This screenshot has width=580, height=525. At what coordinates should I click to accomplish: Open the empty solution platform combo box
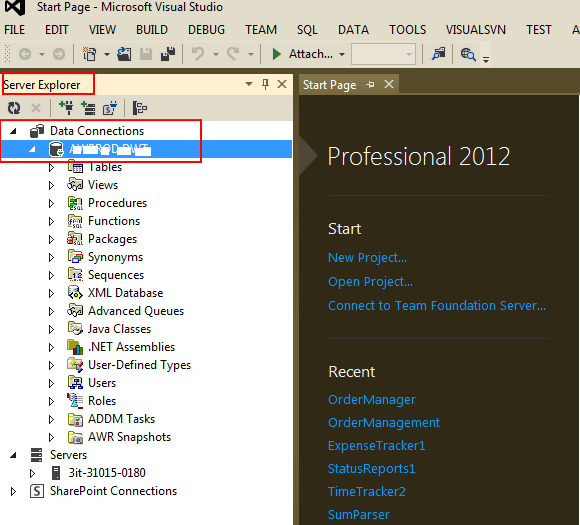(x=383, y=54)
